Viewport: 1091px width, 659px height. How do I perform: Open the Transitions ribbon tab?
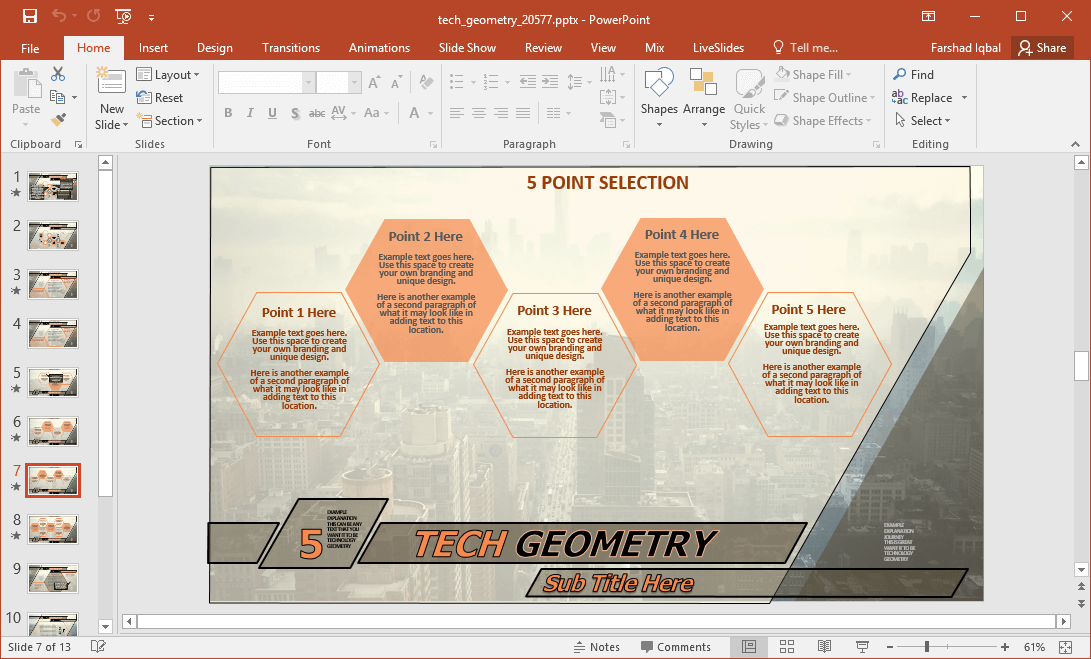[x=291, y=48]
